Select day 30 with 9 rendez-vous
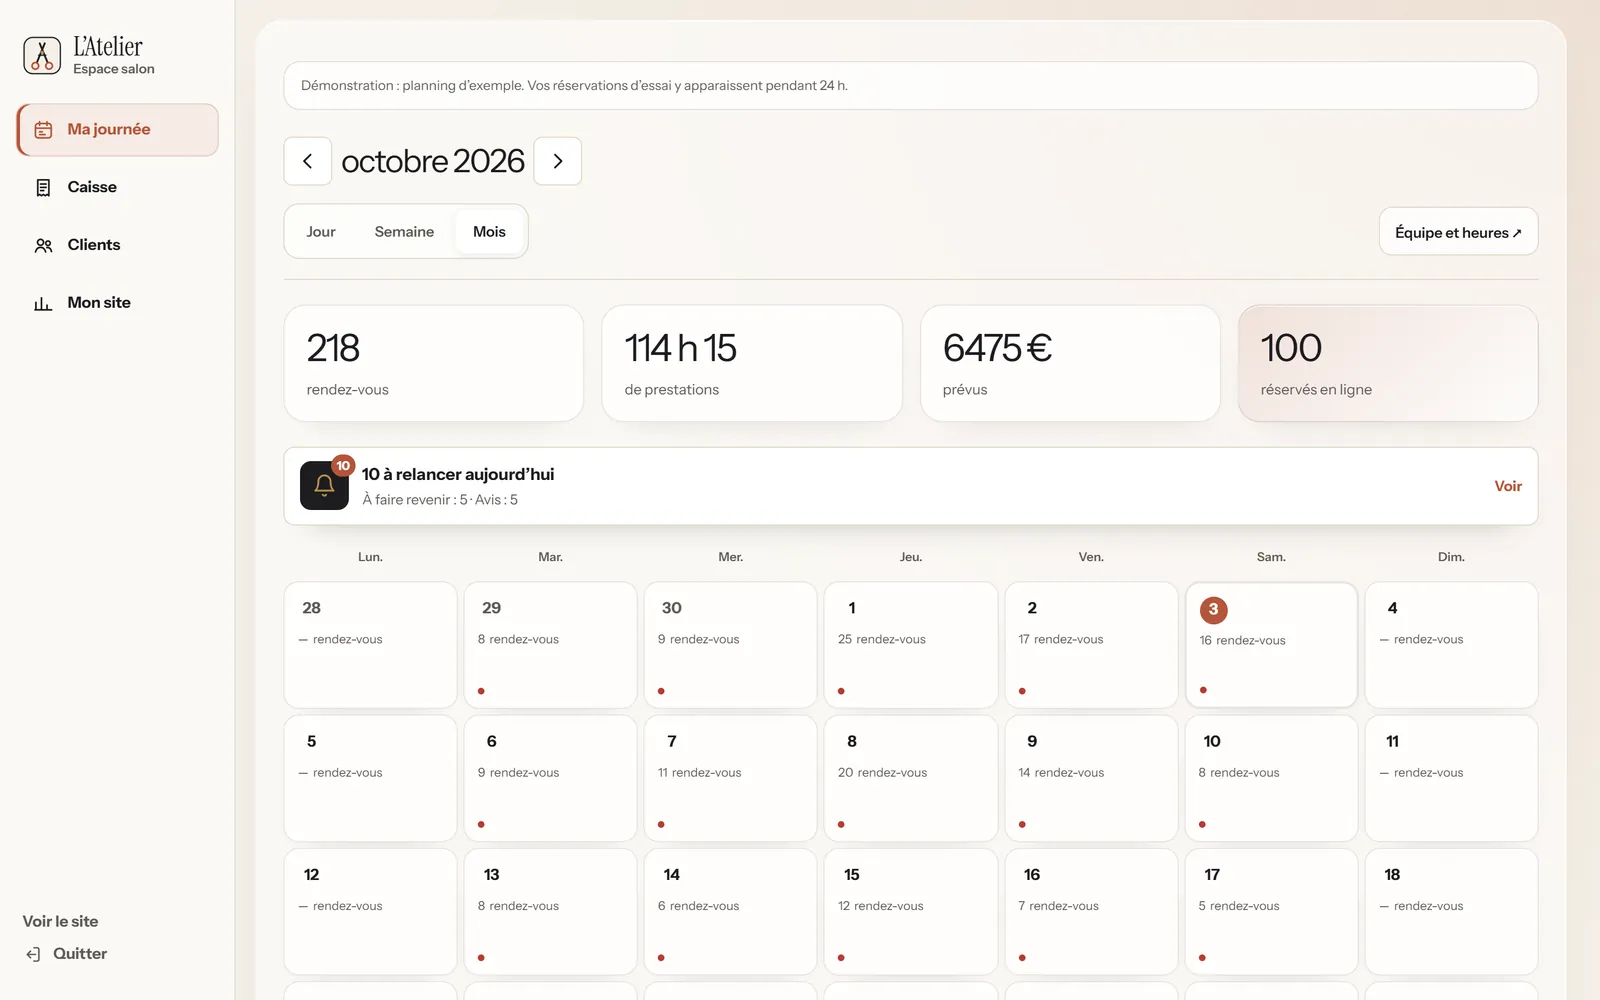This screenshot has height=1000, width=1600. pos(730,645)
